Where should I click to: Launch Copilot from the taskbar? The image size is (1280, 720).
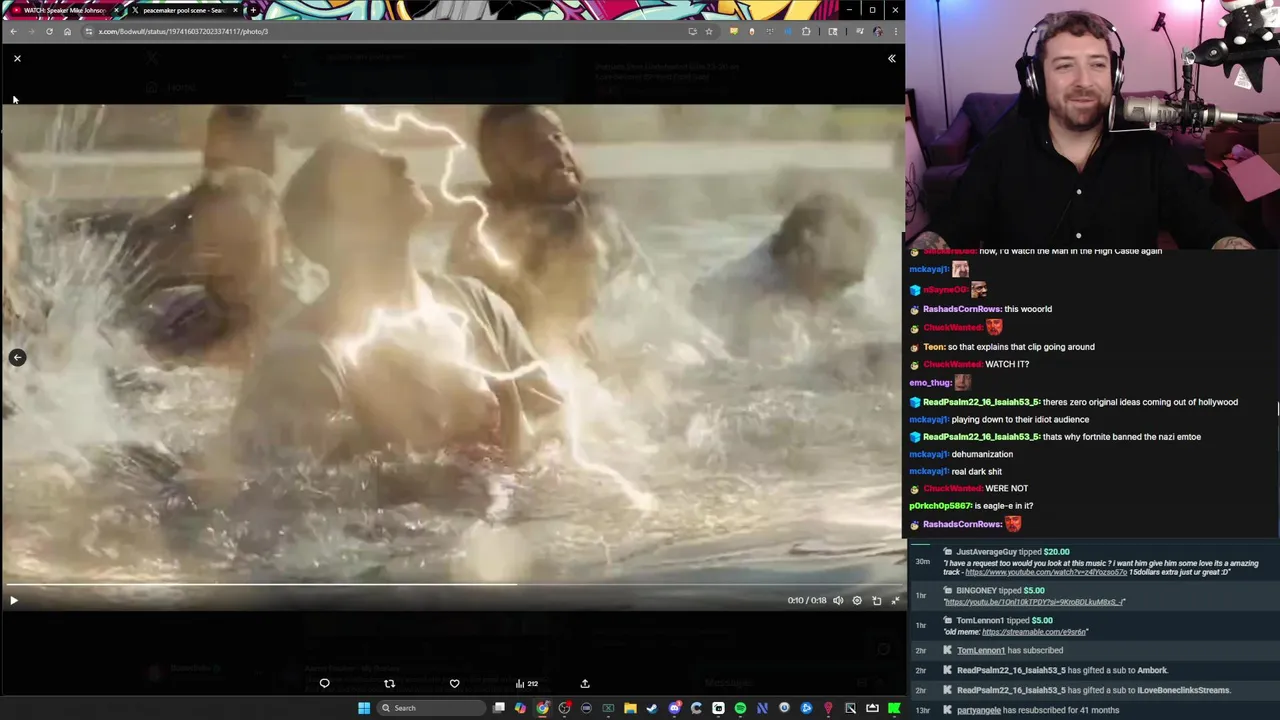[x=520, y=708]
